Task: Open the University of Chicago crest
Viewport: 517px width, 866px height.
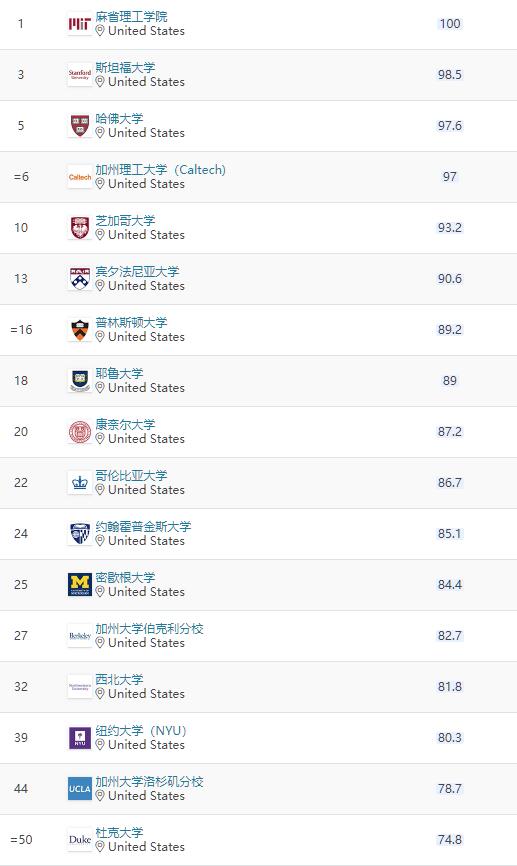Action: pyautogui.click(x=80, y=228)
